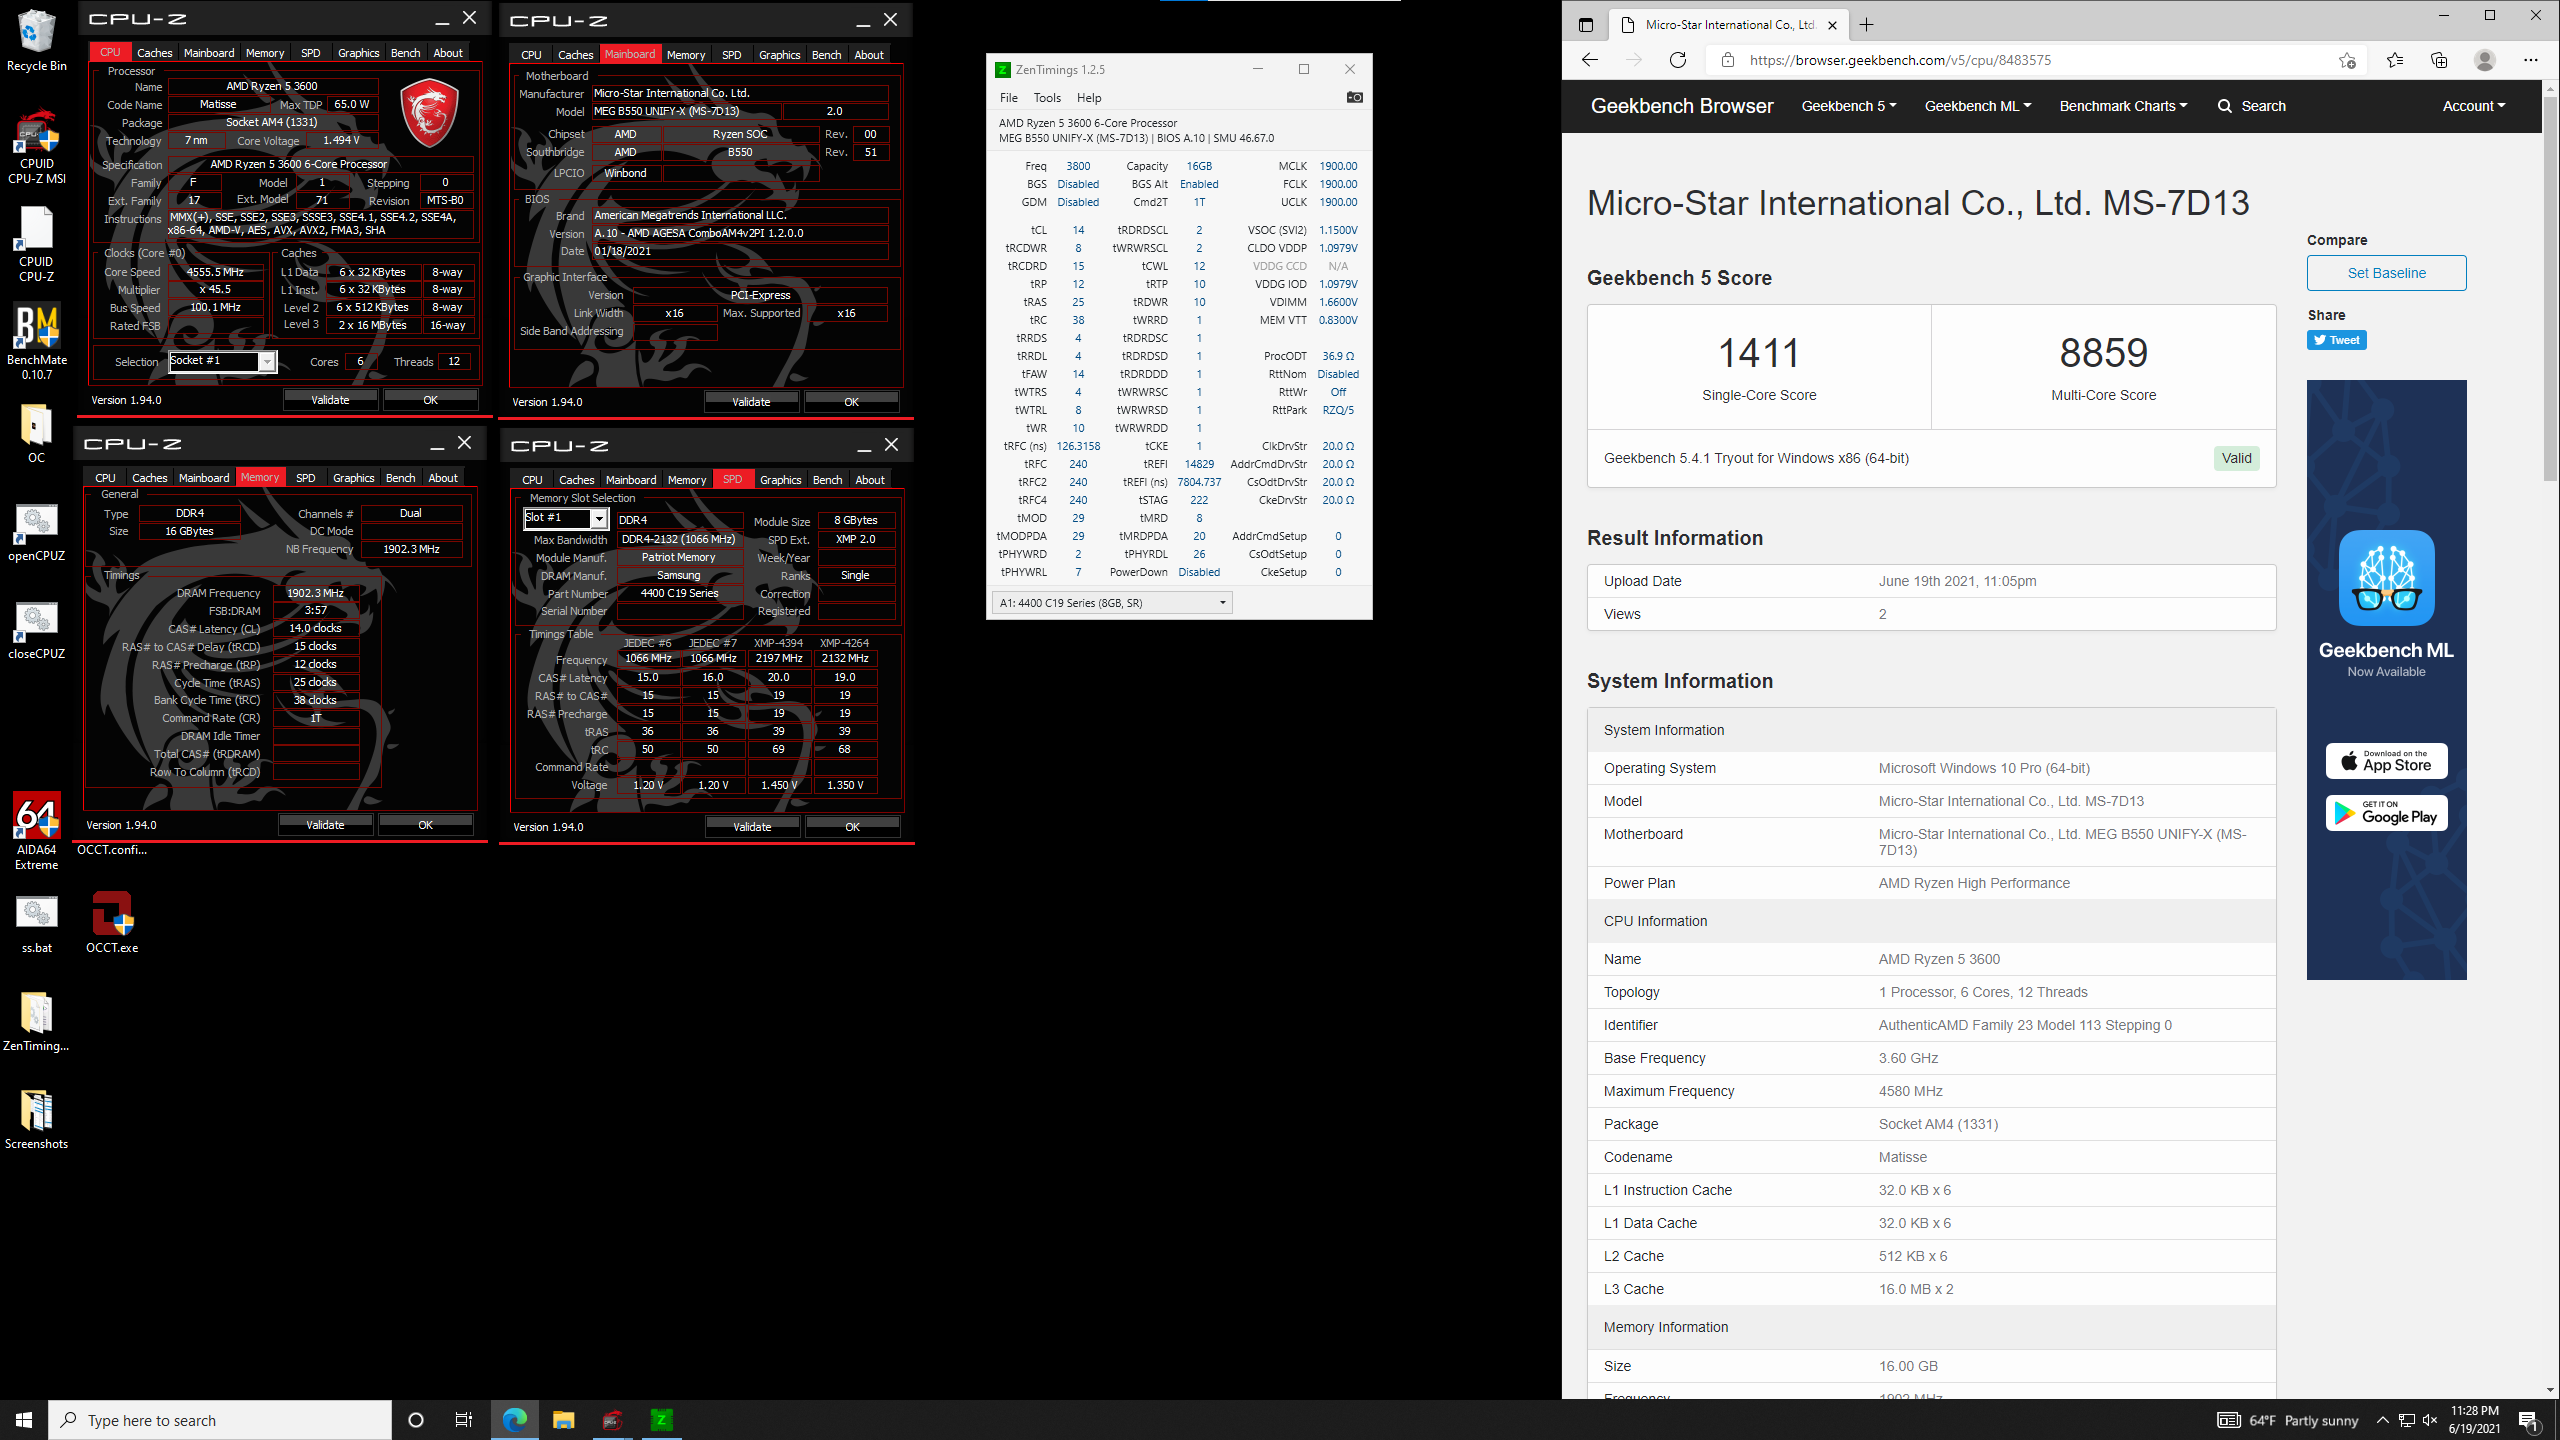Select the closeCPUZ batch file icon
This screenshot has width=2560, height=1440.
pos(36,629)
